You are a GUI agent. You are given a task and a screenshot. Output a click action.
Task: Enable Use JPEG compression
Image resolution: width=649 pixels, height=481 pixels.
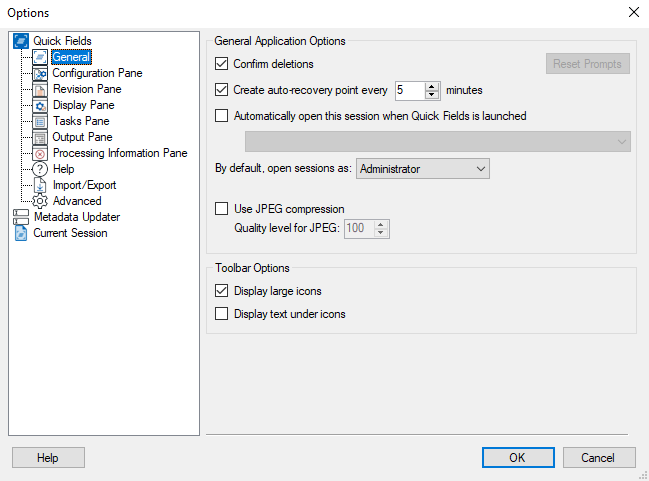[x=221, y=209]
